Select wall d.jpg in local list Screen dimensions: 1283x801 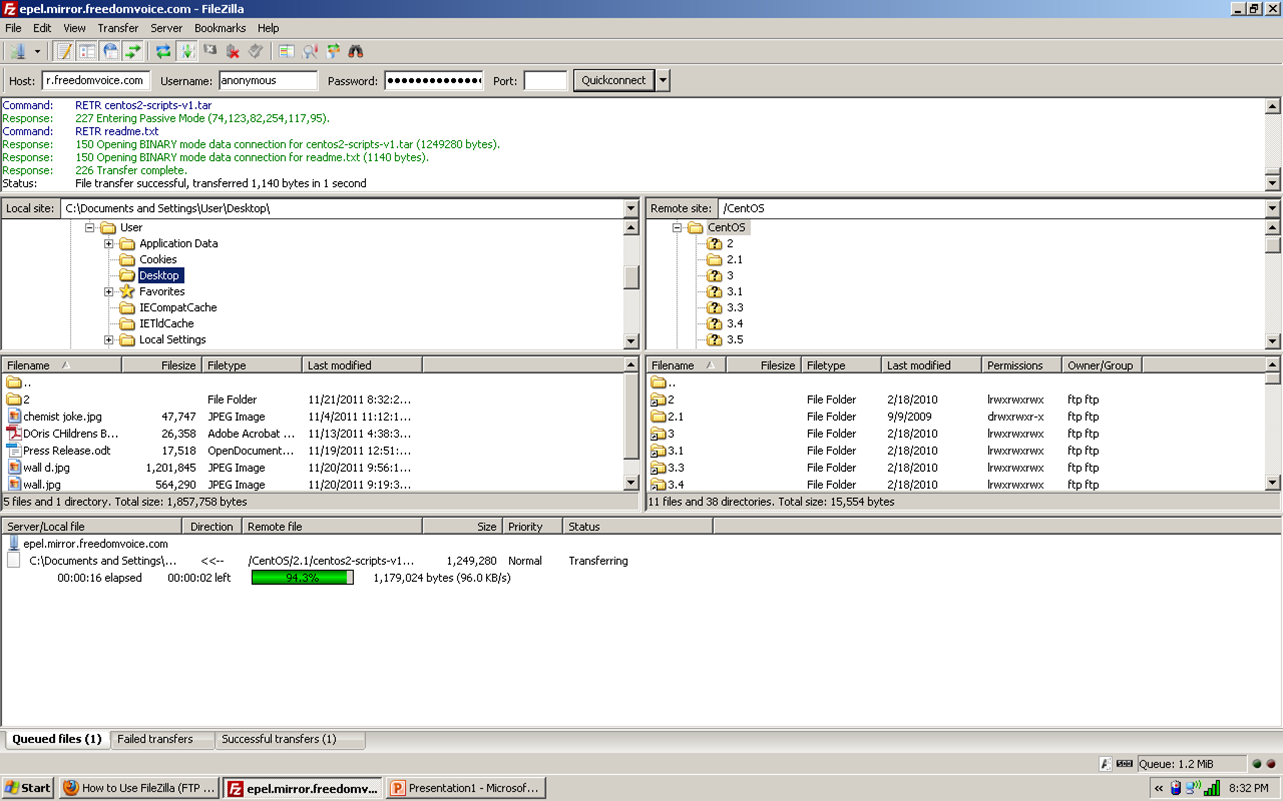pos(46,467)
